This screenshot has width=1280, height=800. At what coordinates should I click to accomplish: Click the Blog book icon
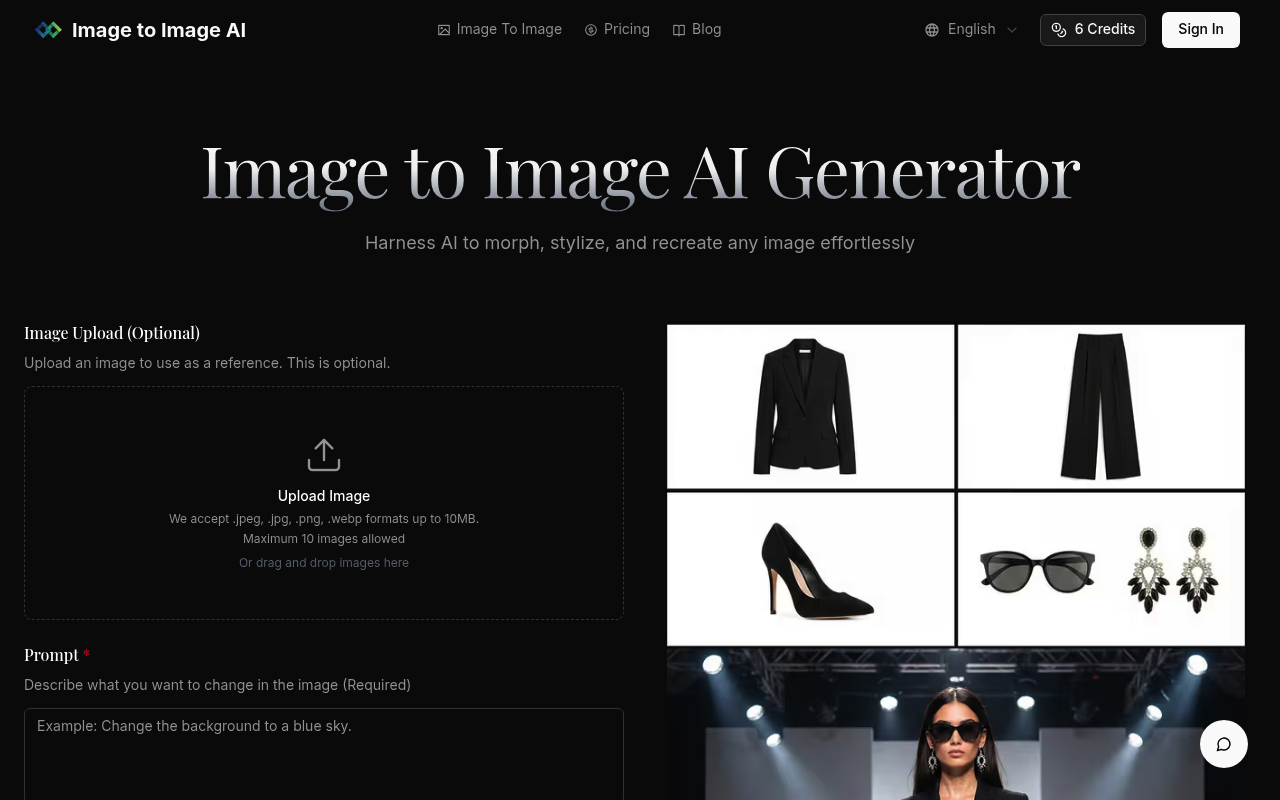tap(679, 30)
